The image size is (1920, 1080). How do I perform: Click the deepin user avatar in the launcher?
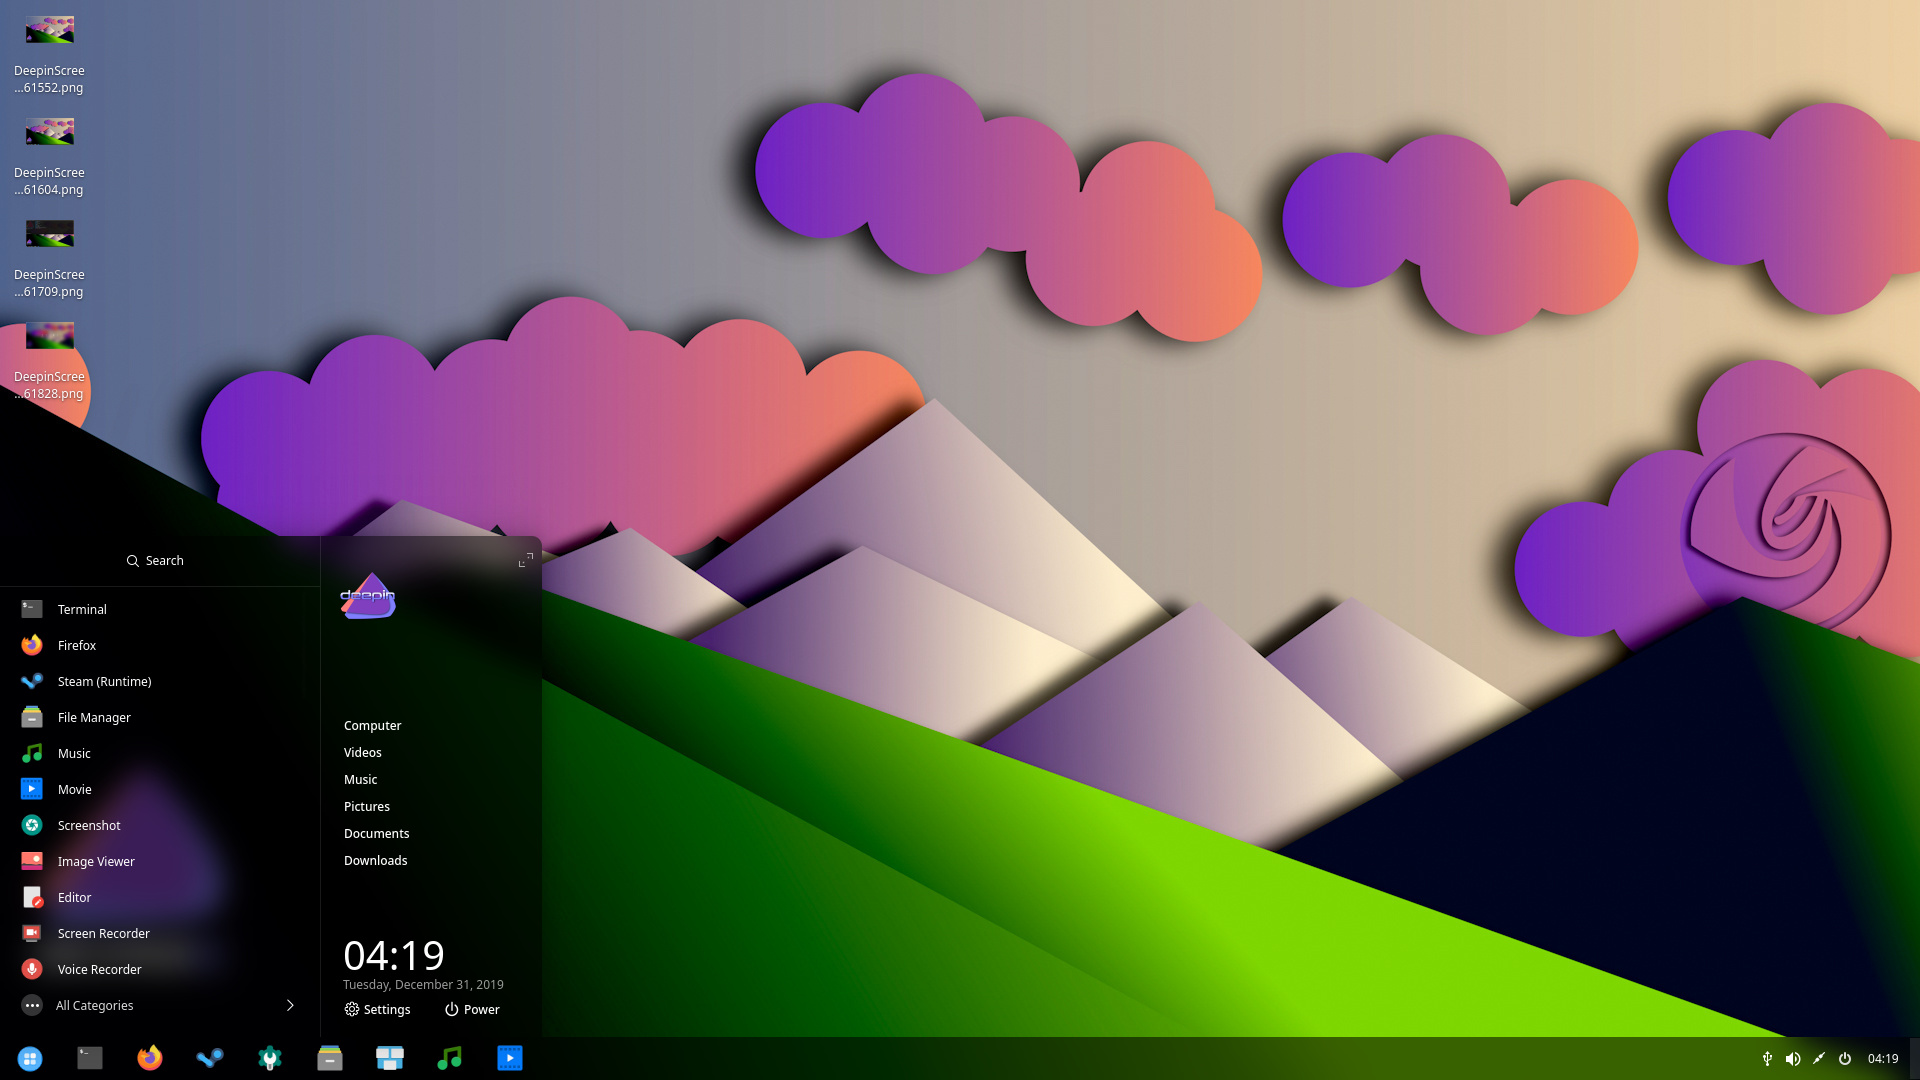pos(368,596)
